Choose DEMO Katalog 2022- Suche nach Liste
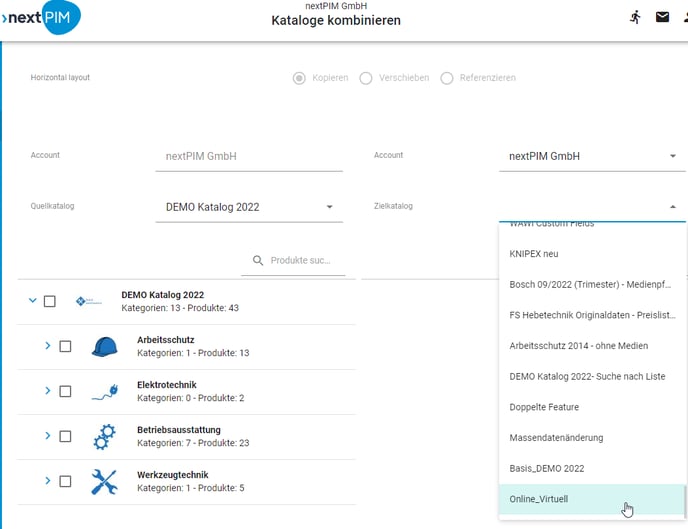Screen dimensions: 688x529 coord(592,377)
